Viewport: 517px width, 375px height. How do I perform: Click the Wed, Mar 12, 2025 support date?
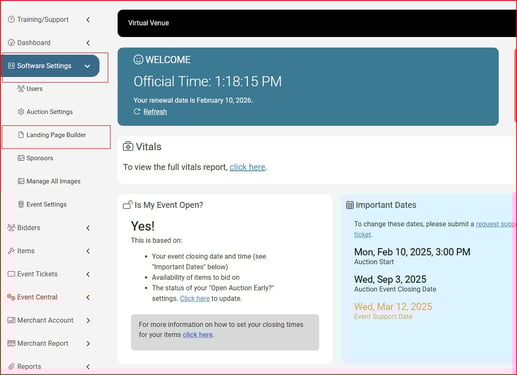pos(393,307)
